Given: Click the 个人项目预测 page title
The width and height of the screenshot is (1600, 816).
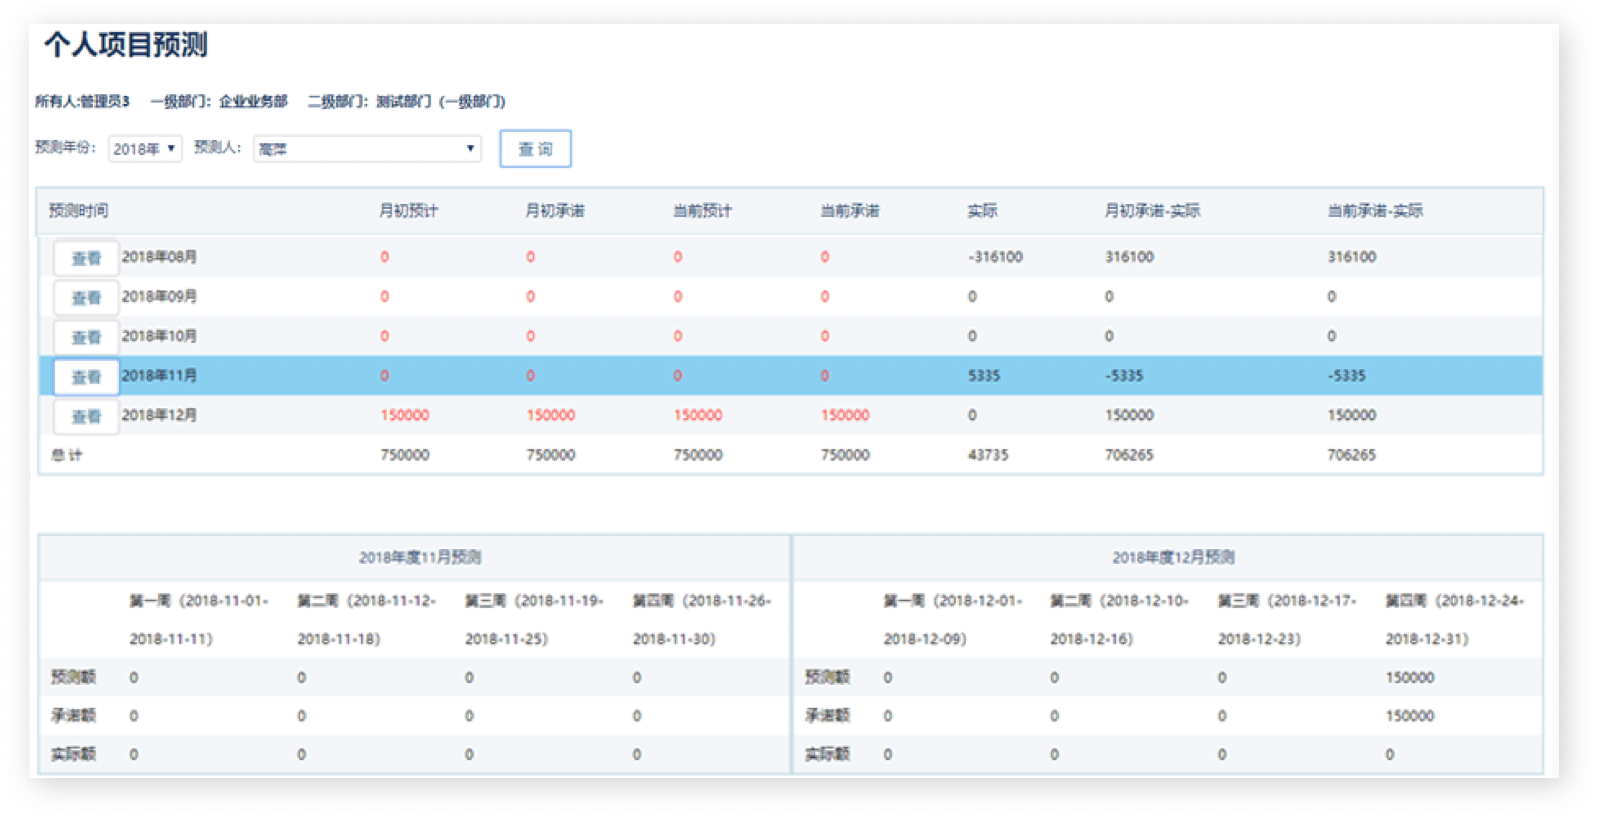Looking at the screenshot, I should pyautogui.click(x=126, y=45).
